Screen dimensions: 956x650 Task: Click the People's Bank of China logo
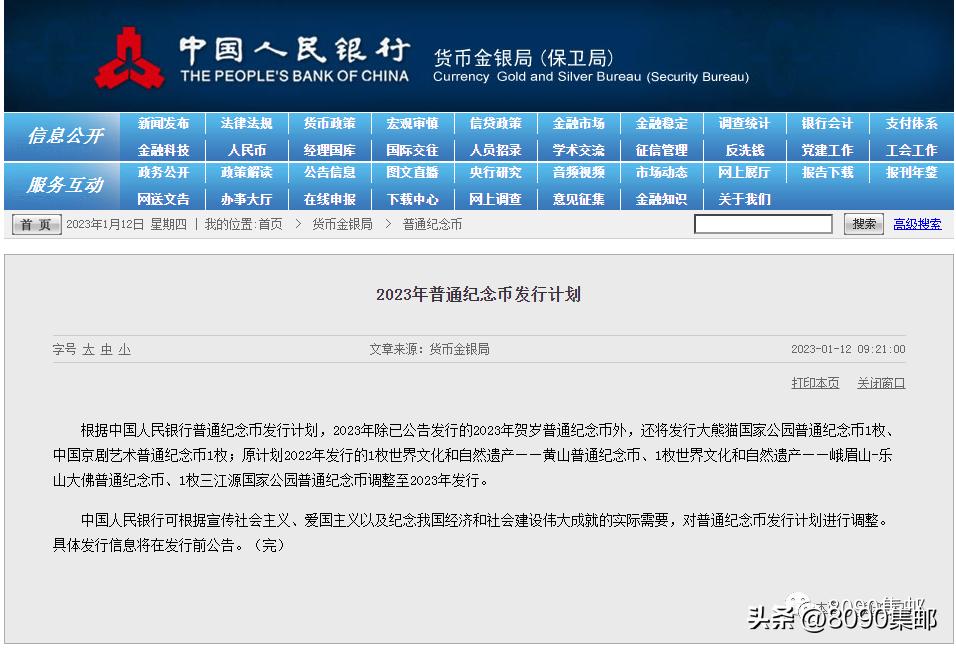pos(130,57)
